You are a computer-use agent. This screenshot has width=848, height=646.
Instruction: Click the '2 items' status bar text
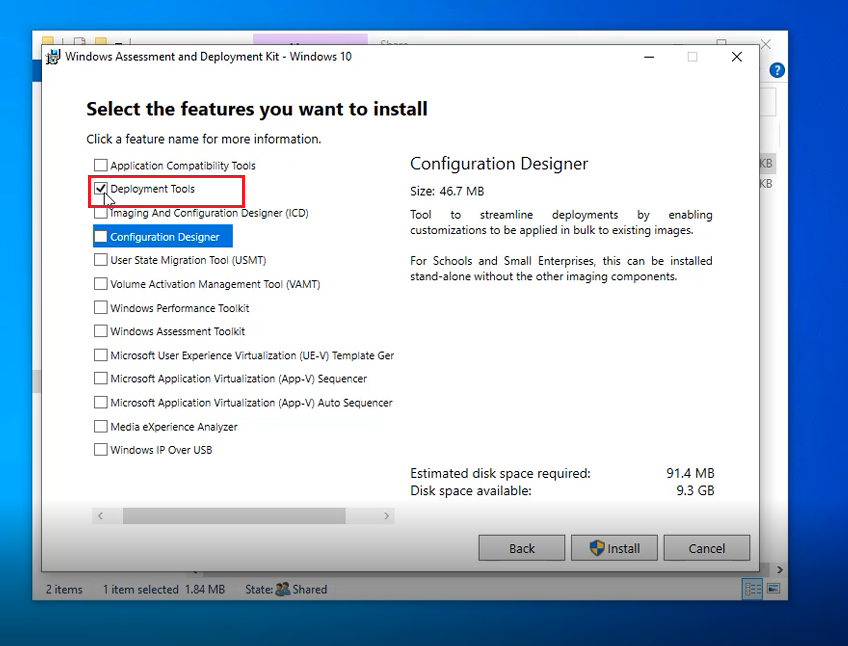tap(64, 589)
